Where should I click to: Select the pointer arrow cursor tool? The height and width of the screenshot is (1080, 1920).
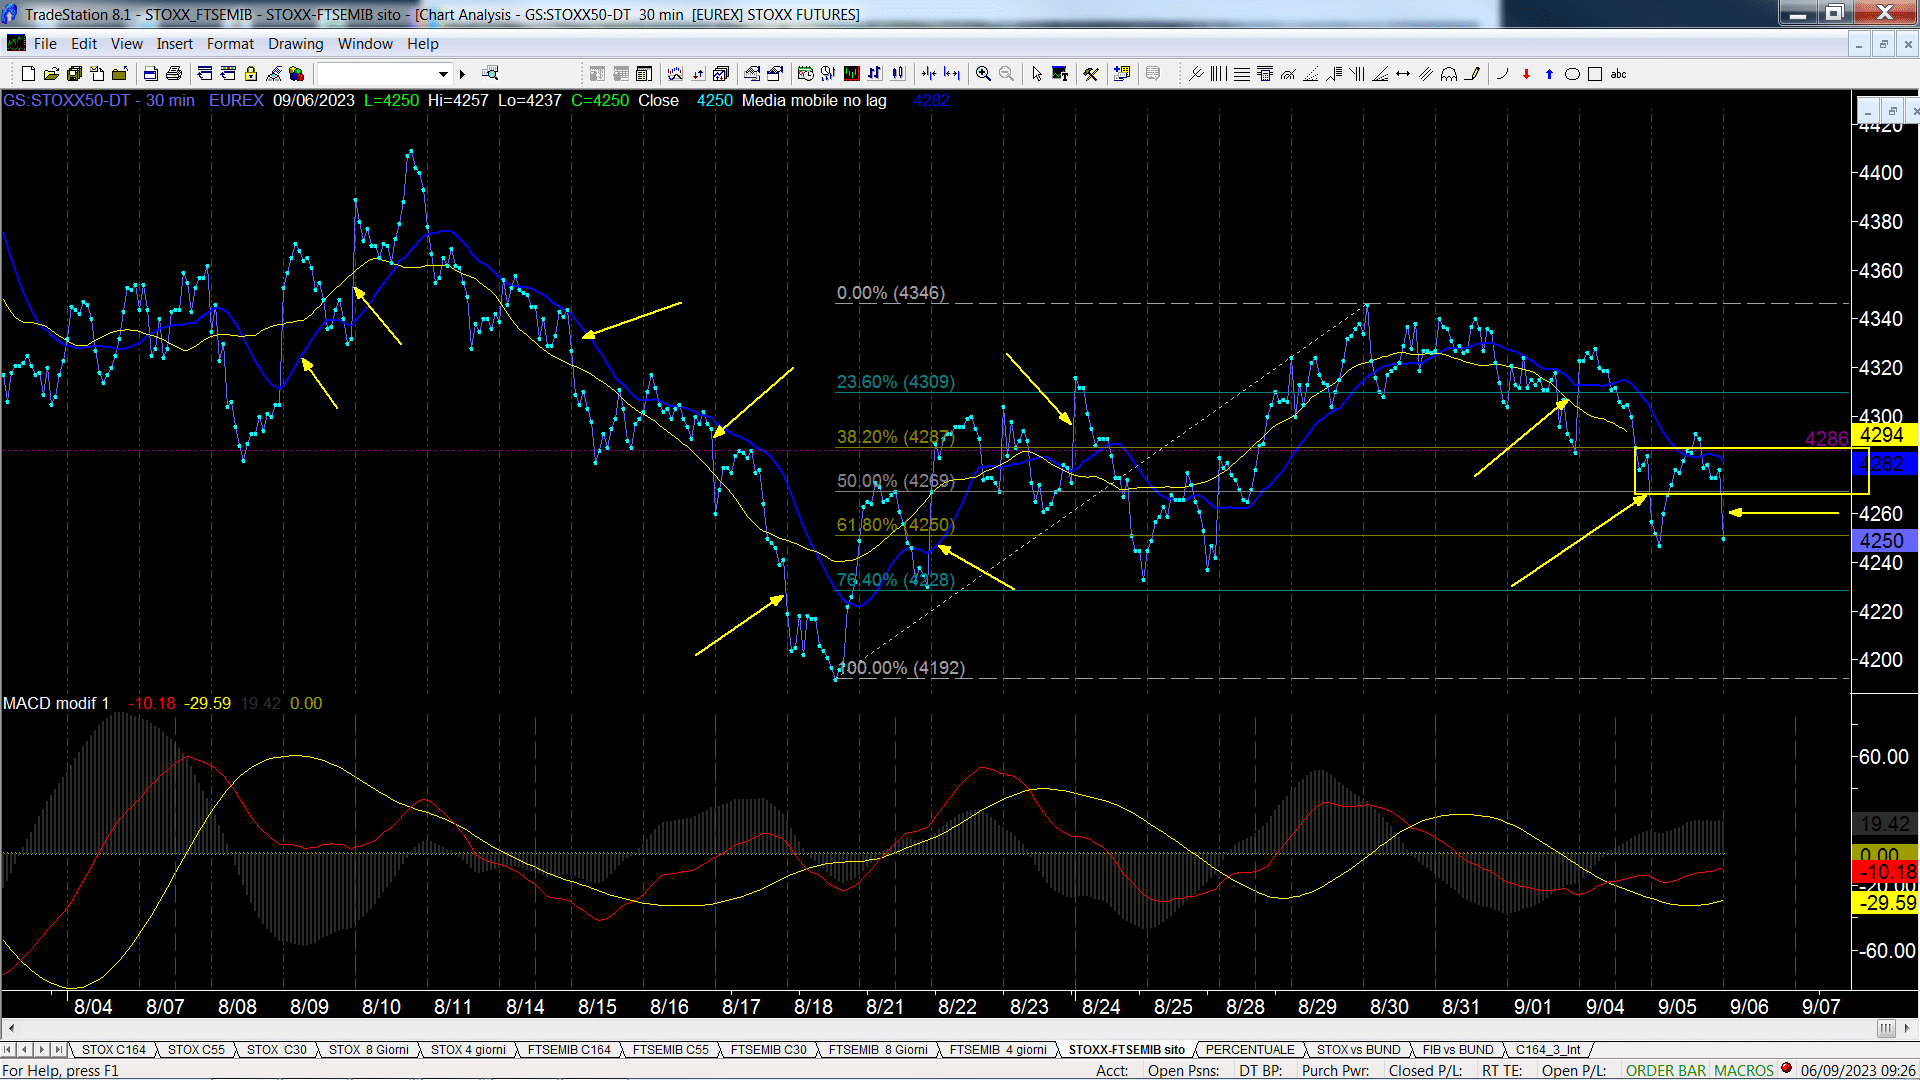click(x=1036, y=74)
